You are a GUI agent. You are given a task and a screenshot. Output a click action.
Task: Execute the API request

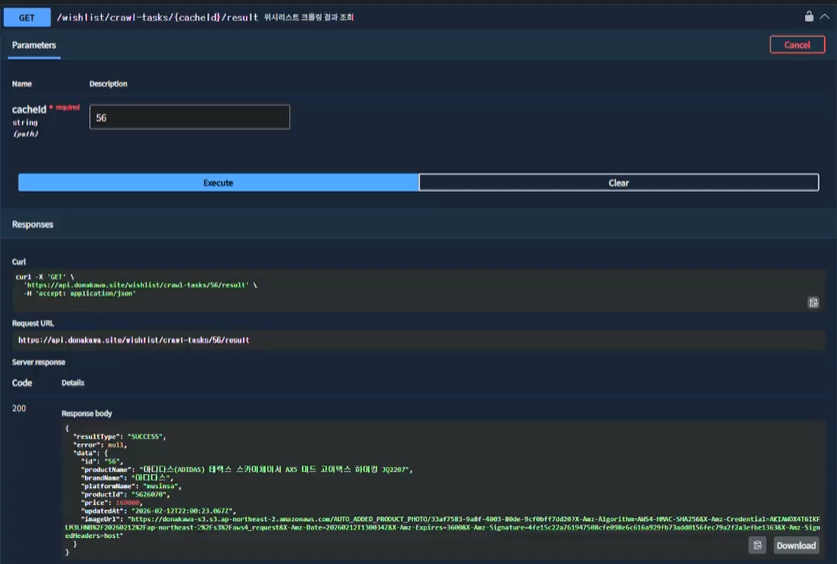pyautogui.click(x=218, y=182)
